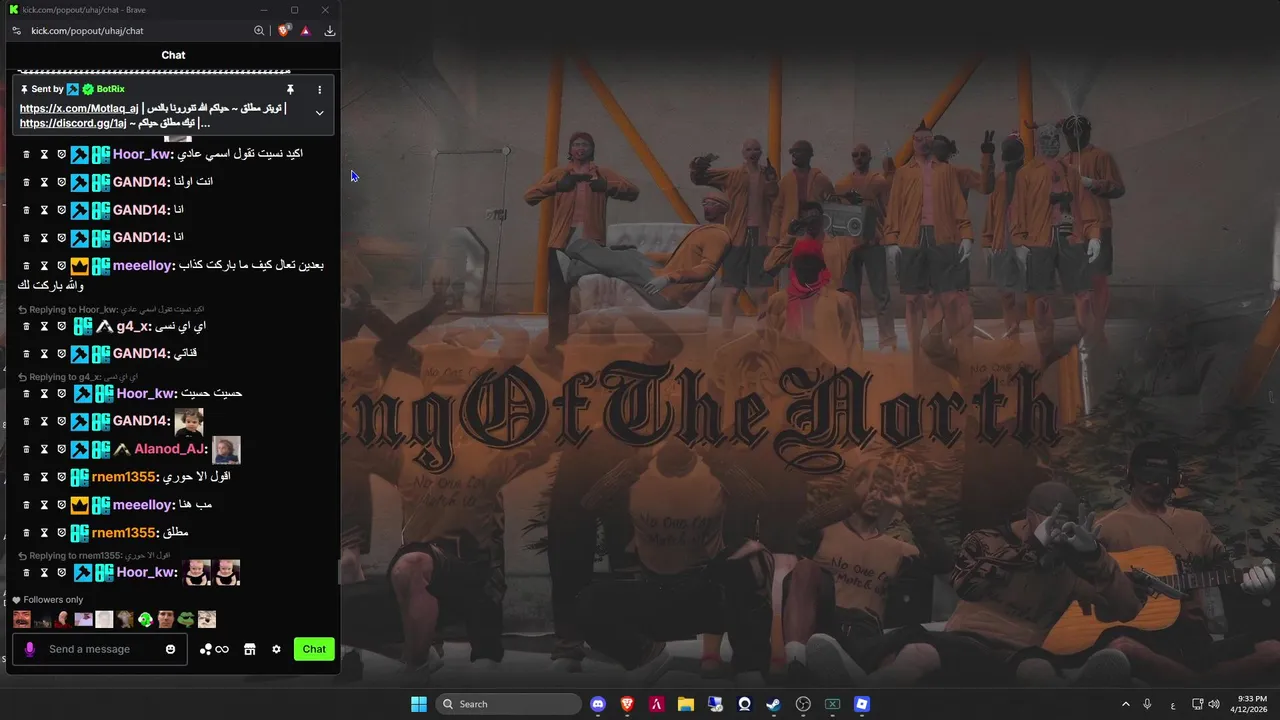Open the https://discord.gg/1aj link
Screen dimensions: 1280x720
coord(73,123)
